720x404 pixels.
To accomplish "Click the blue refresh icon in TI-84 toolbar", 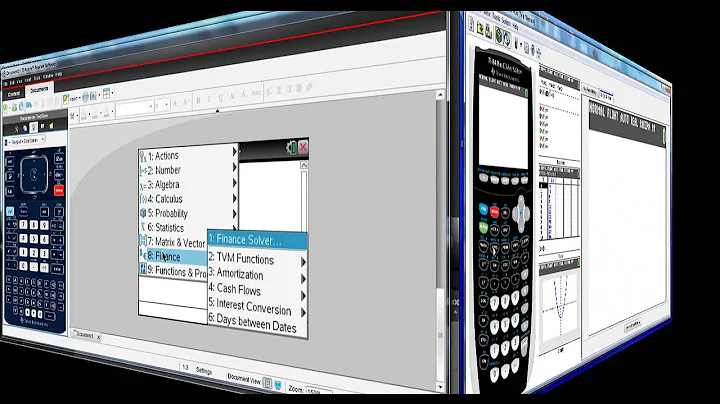I will click(507, 39).
